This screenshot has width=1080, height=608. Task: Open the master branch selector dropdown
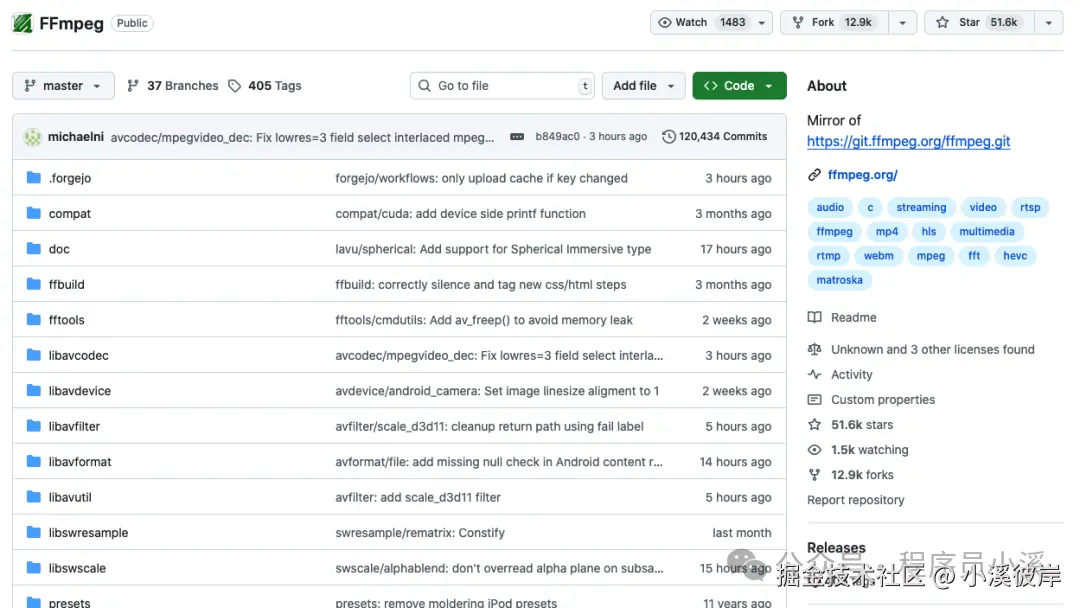click(63, 85)
